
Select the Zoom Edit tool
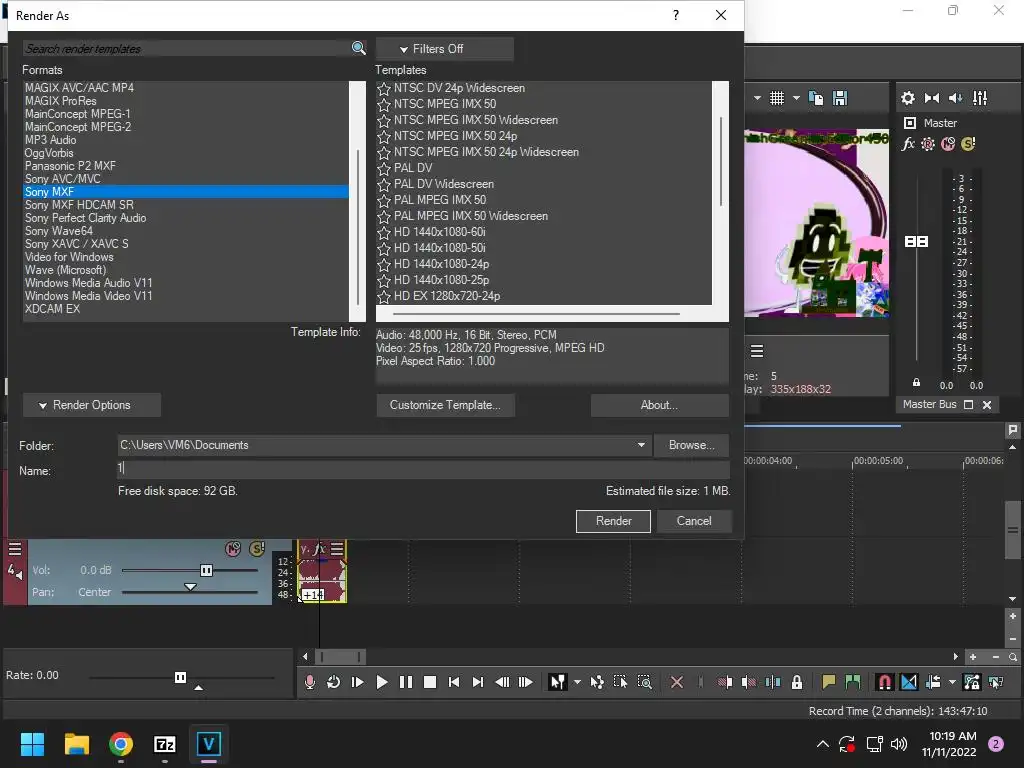pyautogui.click(x=645, y=682)
